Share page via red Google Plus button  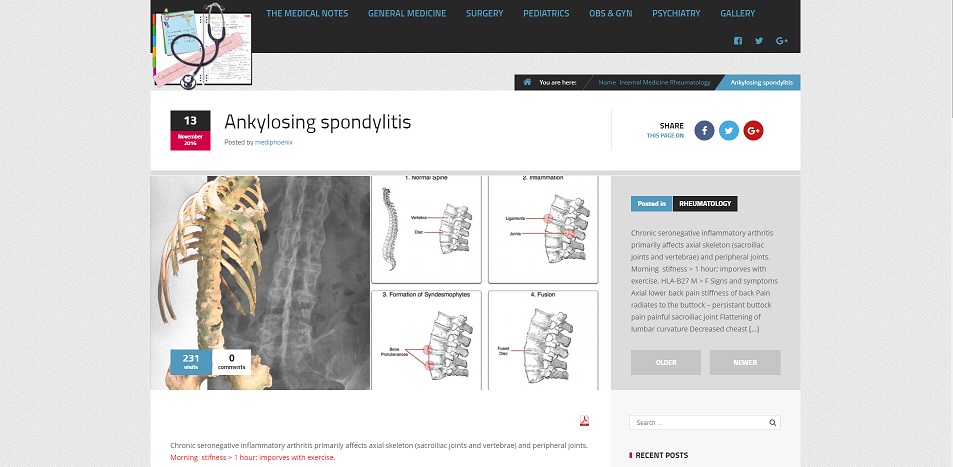coord(753,130)
